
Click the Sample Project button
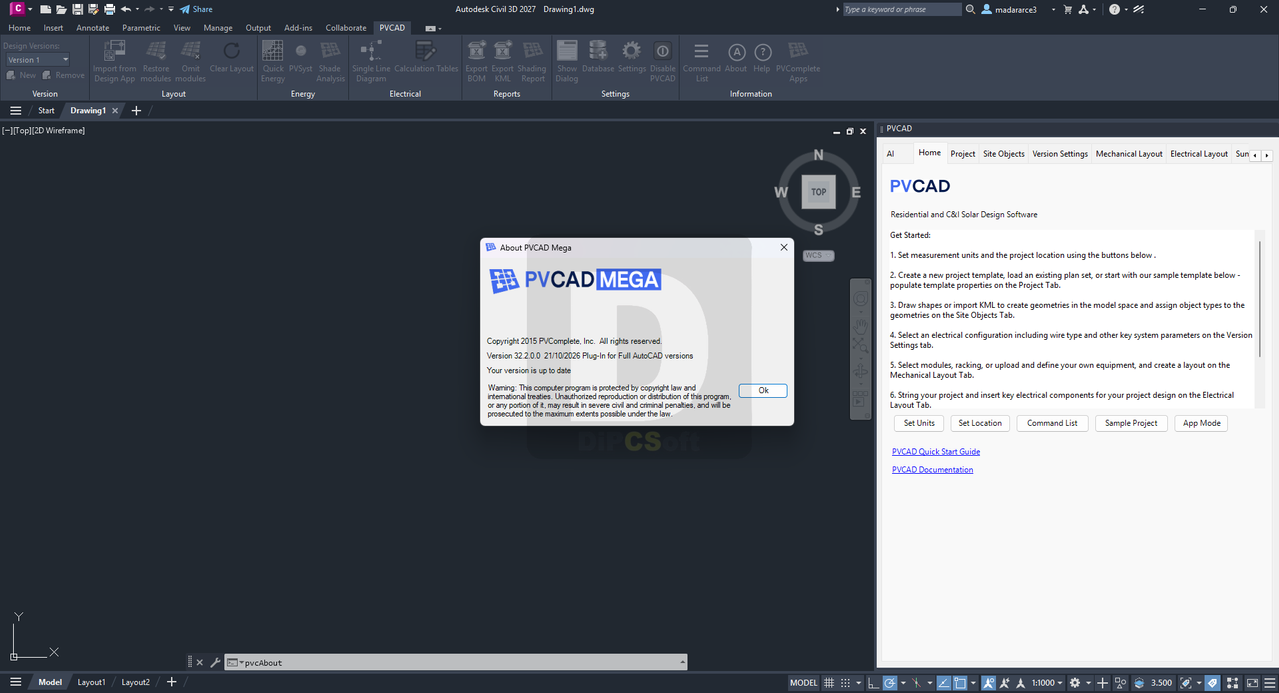1131,423
